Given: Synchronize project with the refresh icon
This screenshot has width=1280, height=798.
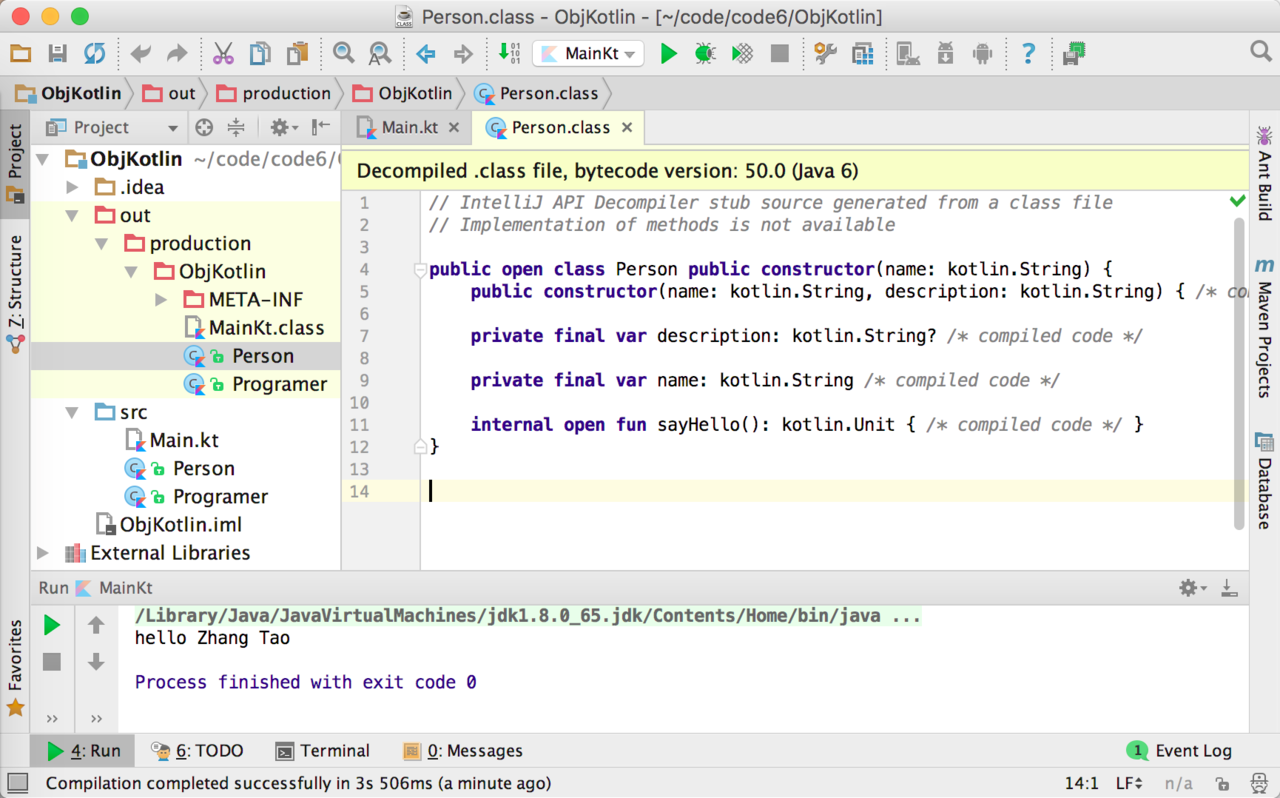Looking at the screenshot, I should point(94,54).
